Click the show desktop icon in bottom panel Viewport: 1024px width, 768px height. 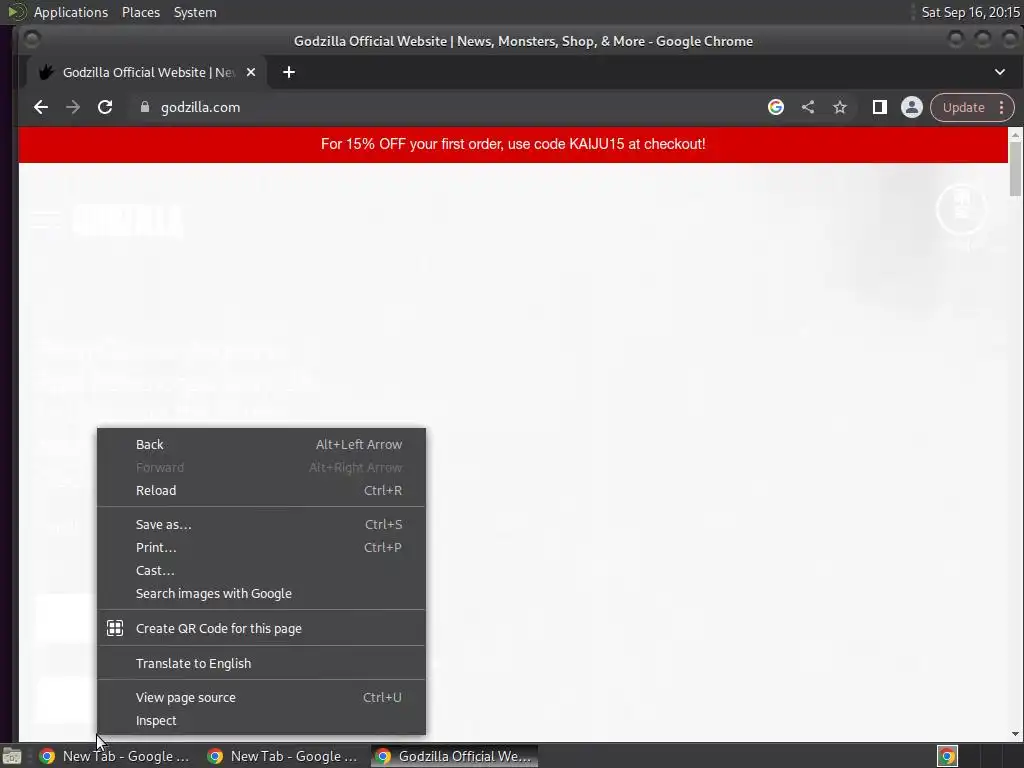[12, 756]
